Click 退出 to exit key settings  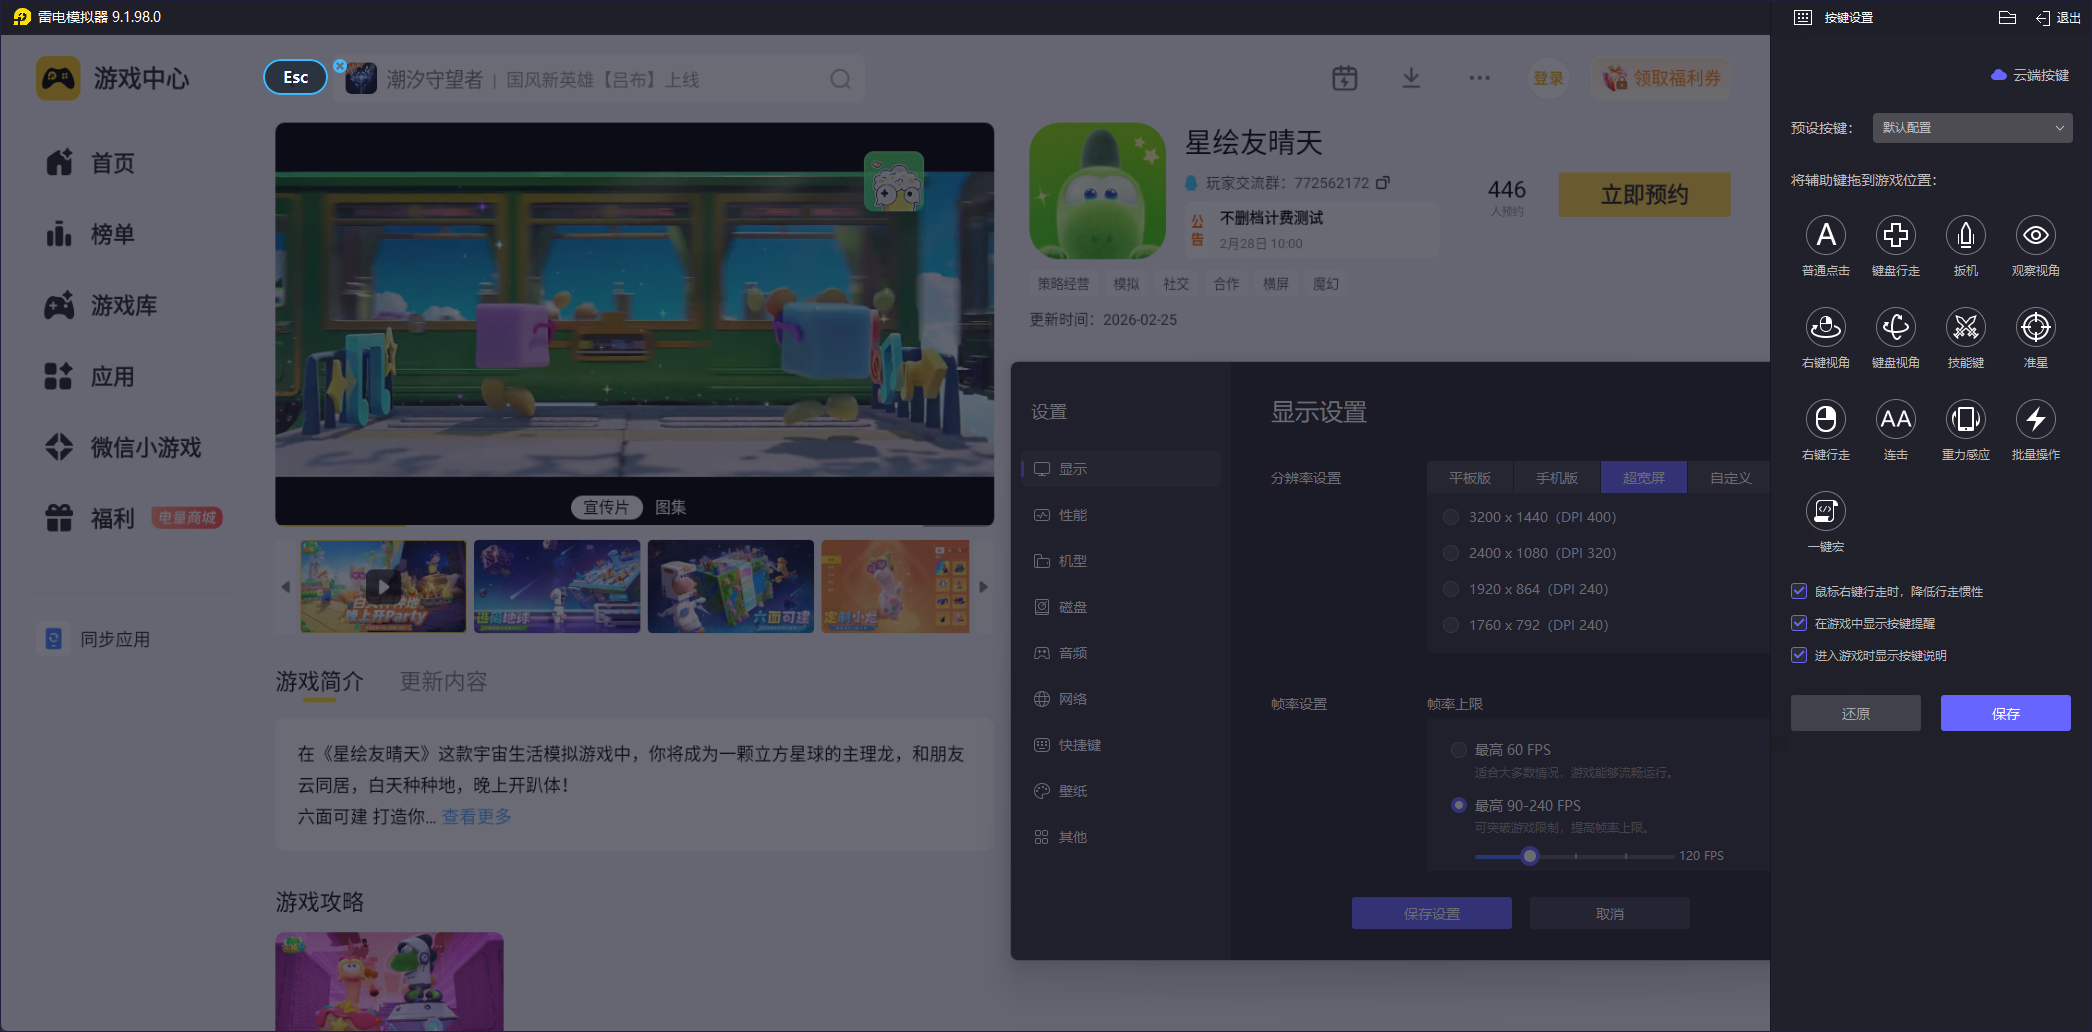tap(2058, 18)
